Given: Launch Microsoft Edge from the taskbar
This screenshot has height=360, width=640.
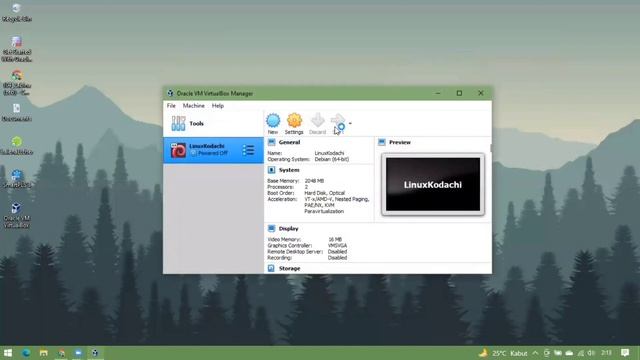Looking at the screenshot, I should (x=26, y=353).
